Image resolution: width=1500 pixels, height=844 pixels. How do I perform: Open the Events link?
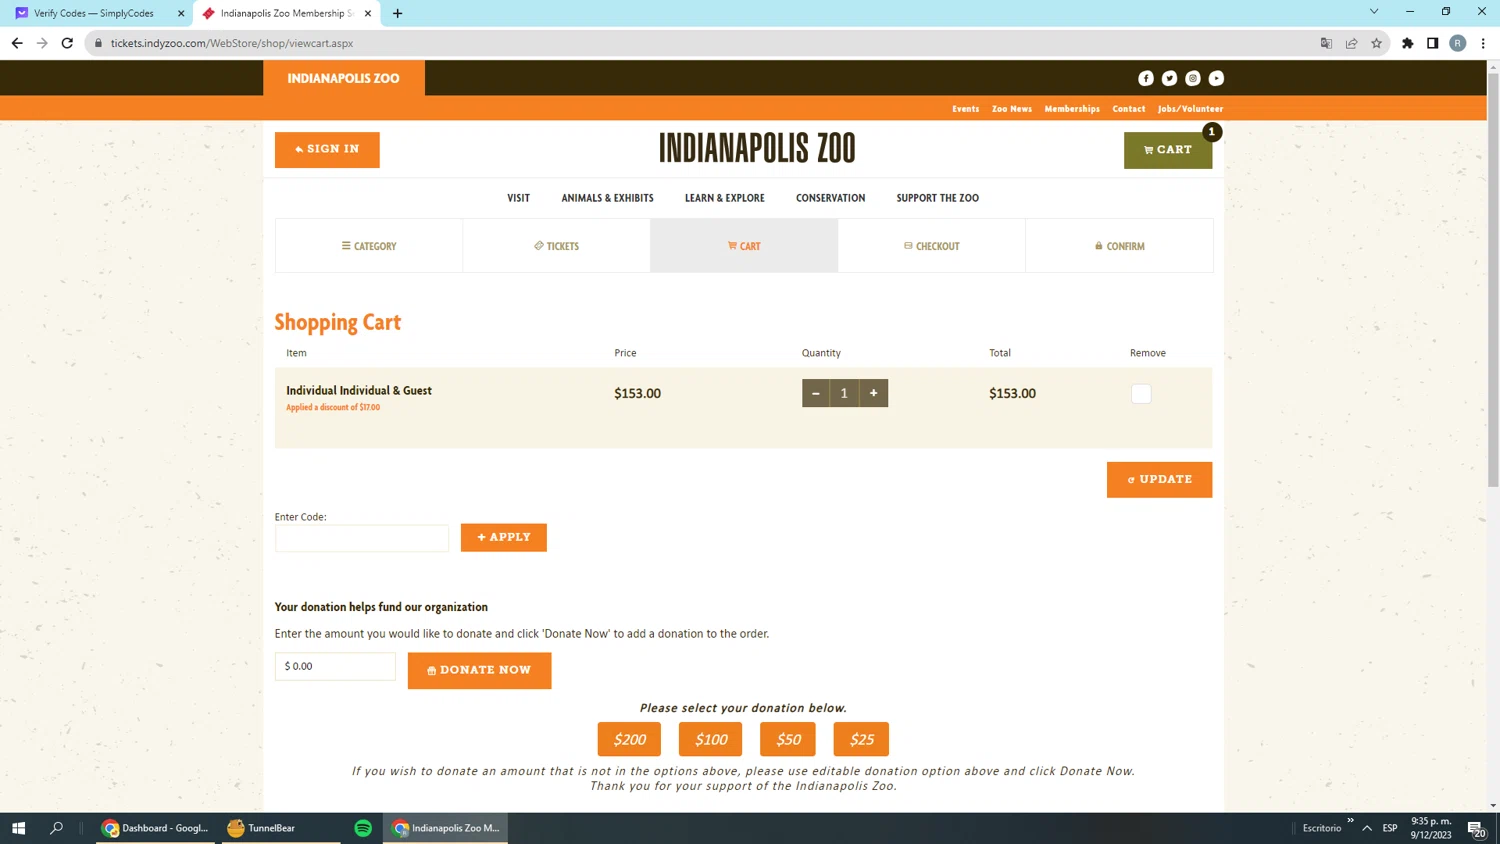[965, 109]
